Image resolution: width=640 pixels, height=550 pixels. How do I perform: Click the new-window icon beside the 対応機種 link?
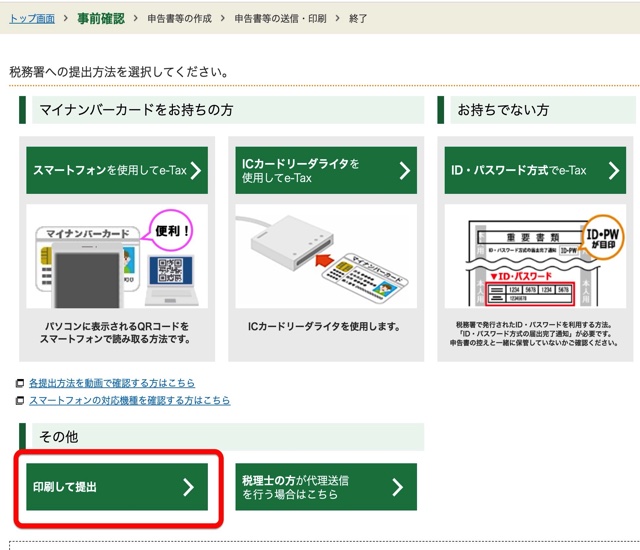[20, 401]
